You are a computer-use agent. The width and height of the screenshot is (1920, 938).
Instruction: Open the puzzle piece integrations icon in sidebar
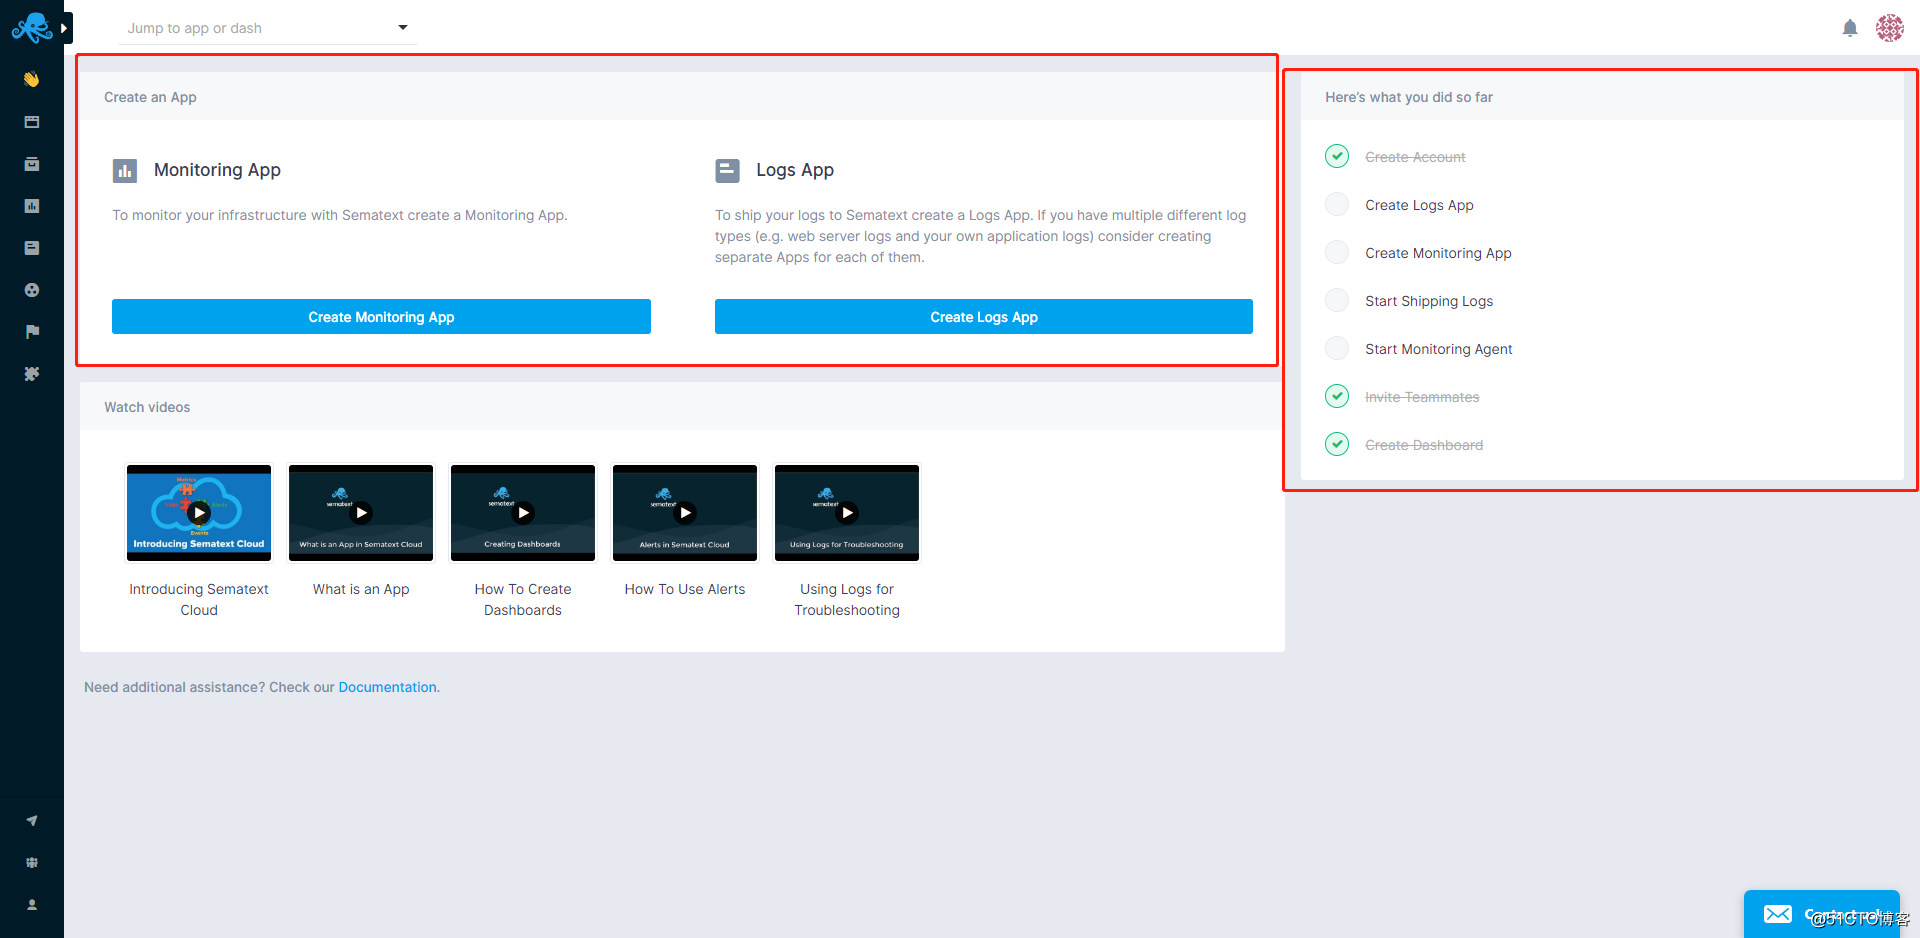[32, 374]
